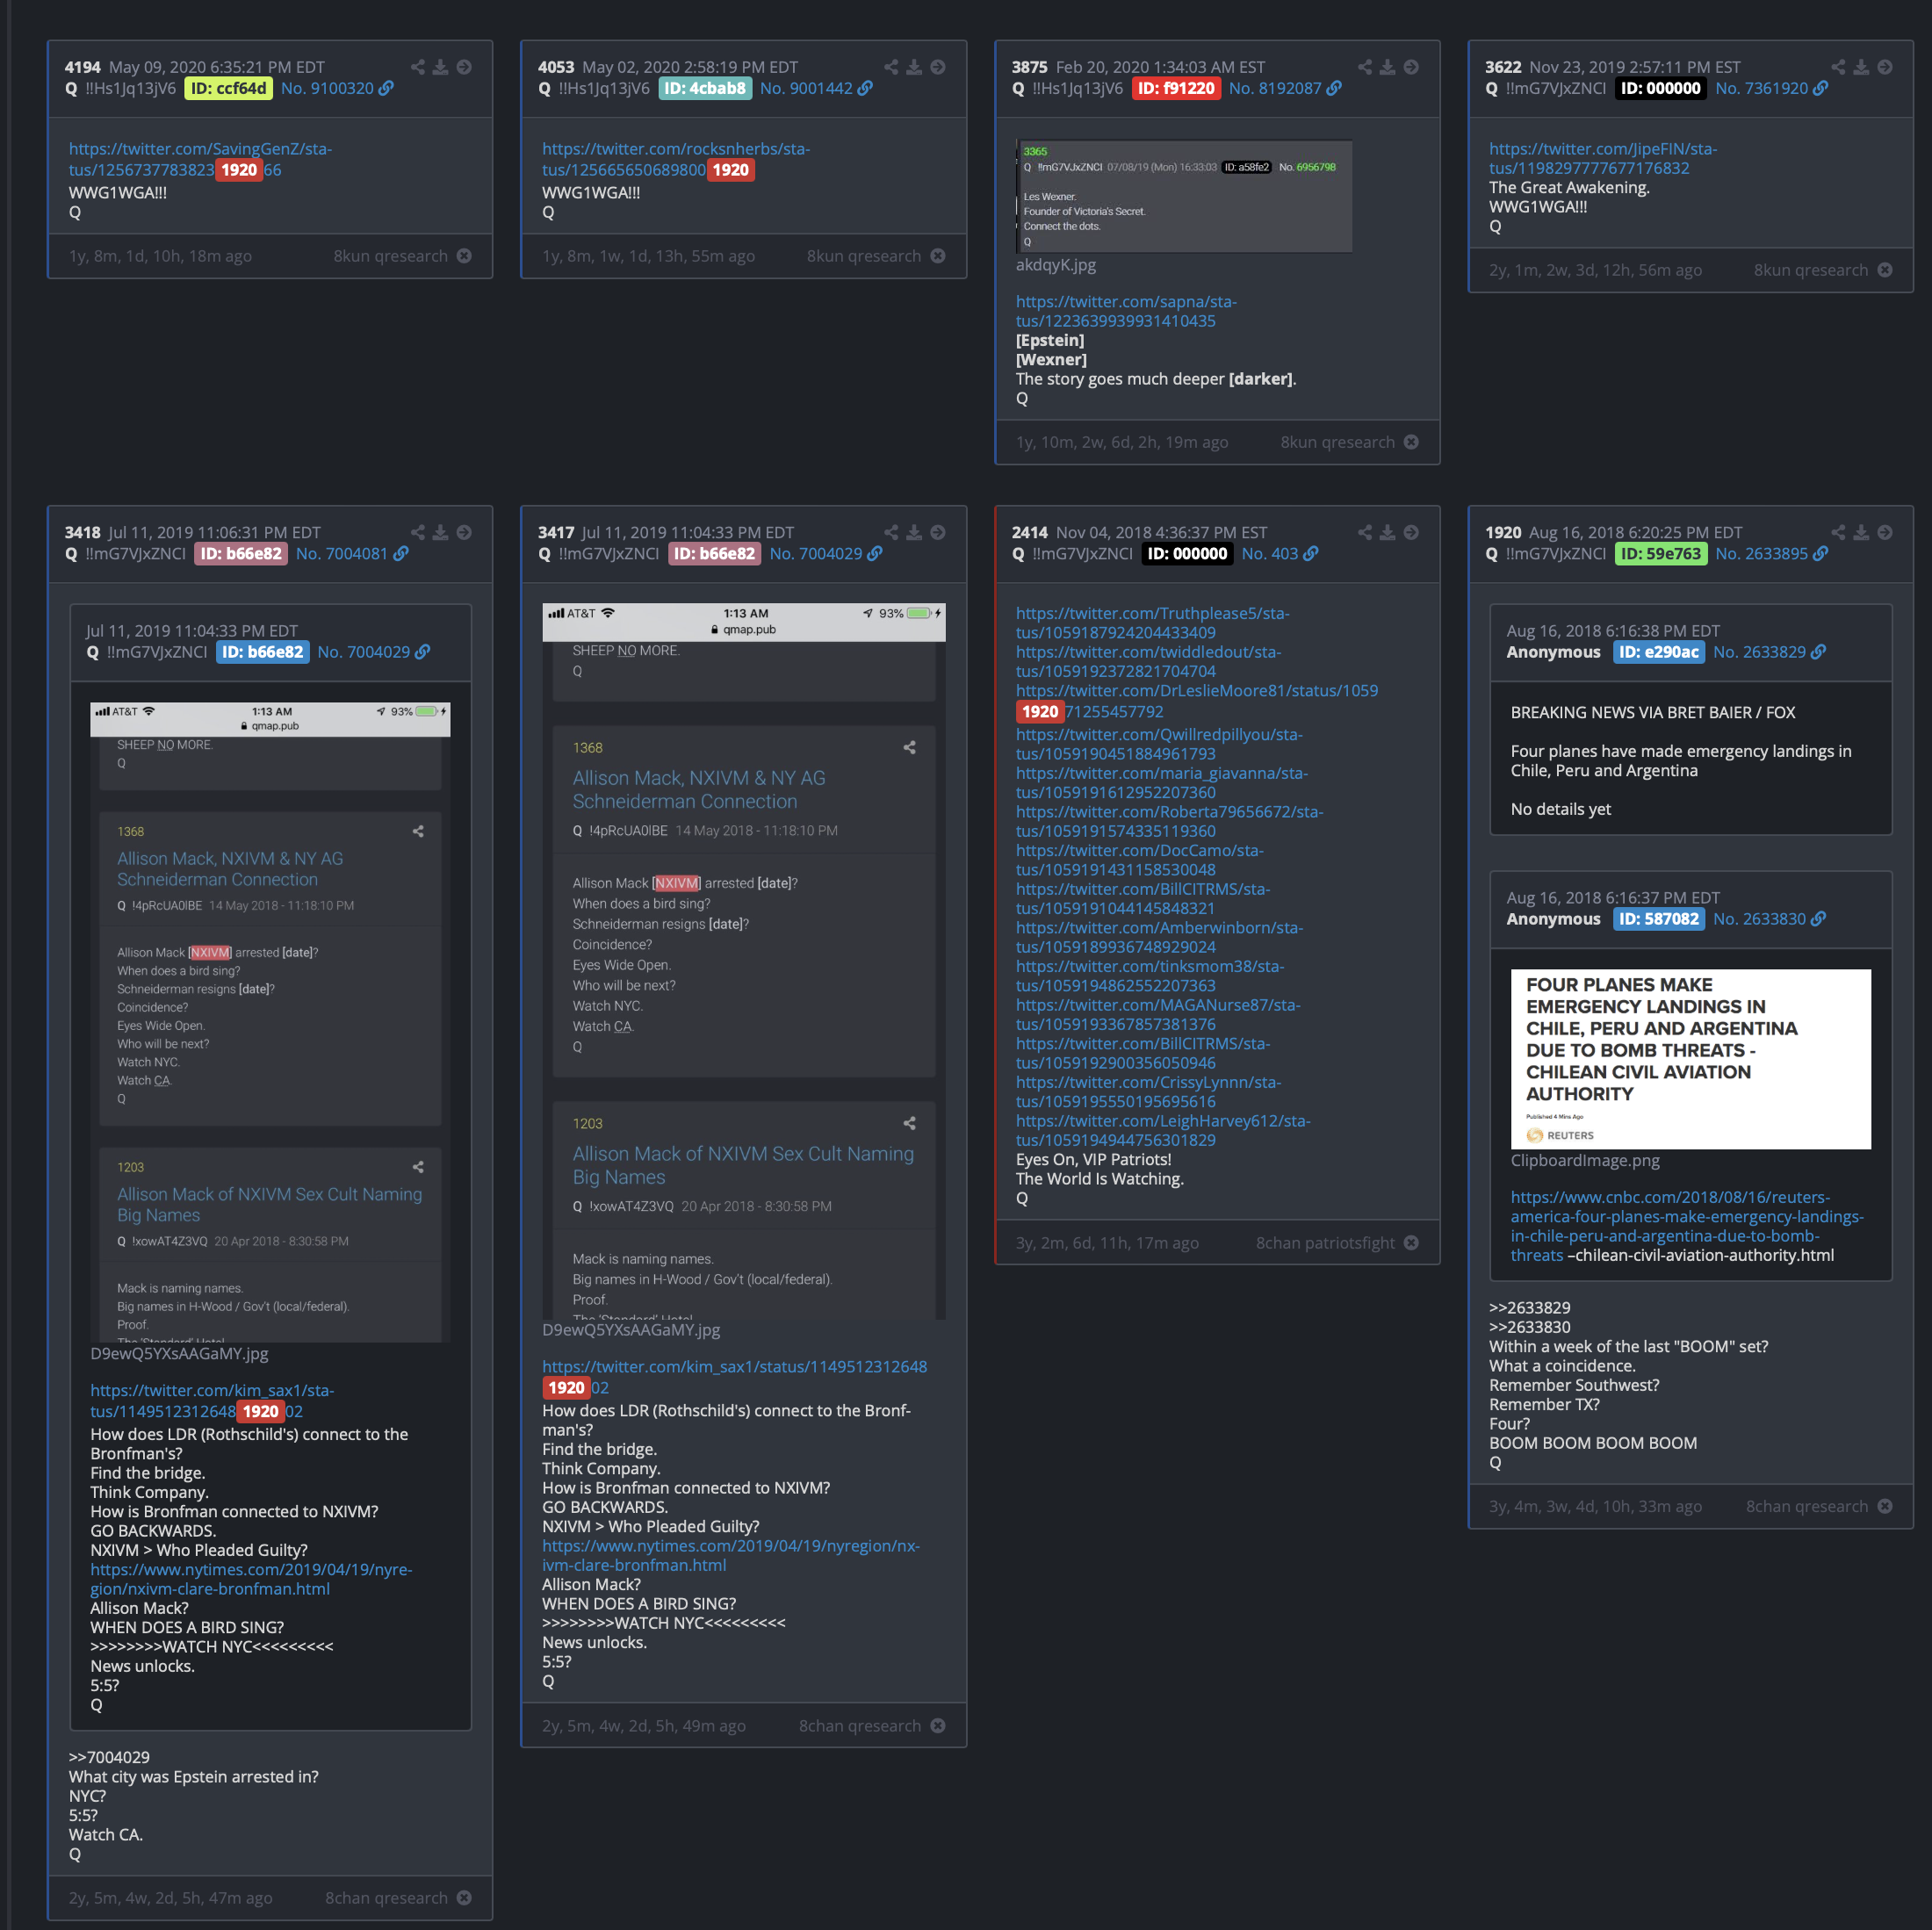Click '8chan patriotsfight' board label

click(1325, 1242)
